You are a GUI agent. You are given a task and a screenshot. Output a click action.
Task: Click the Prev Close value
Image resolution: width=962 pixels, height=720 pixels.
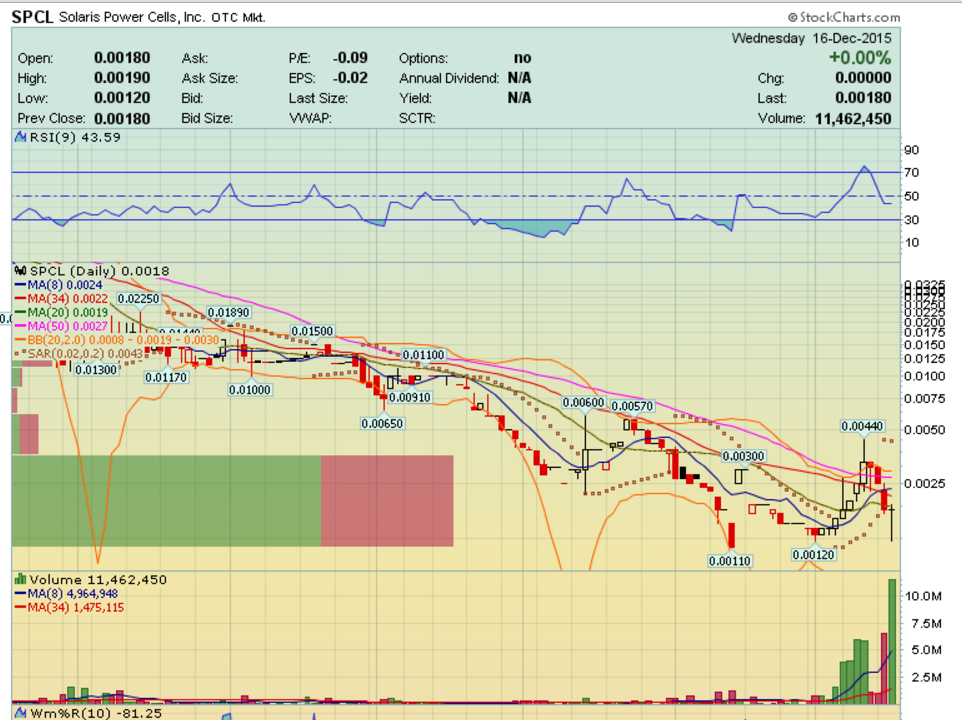[121, 118]
